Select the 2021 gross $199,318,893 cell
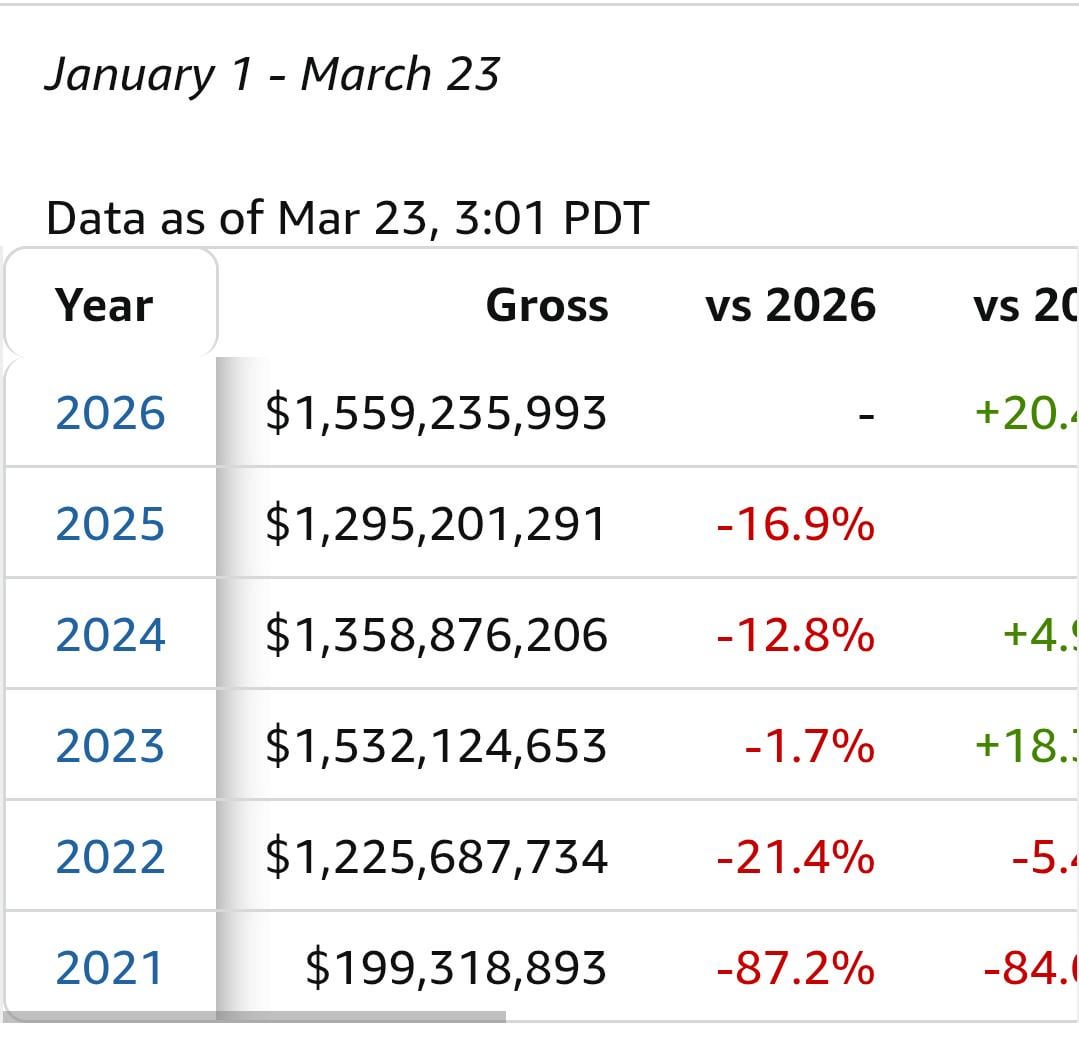This screenshot has height=1041, width=1079. pyautogui.click(x=456, y=968)
